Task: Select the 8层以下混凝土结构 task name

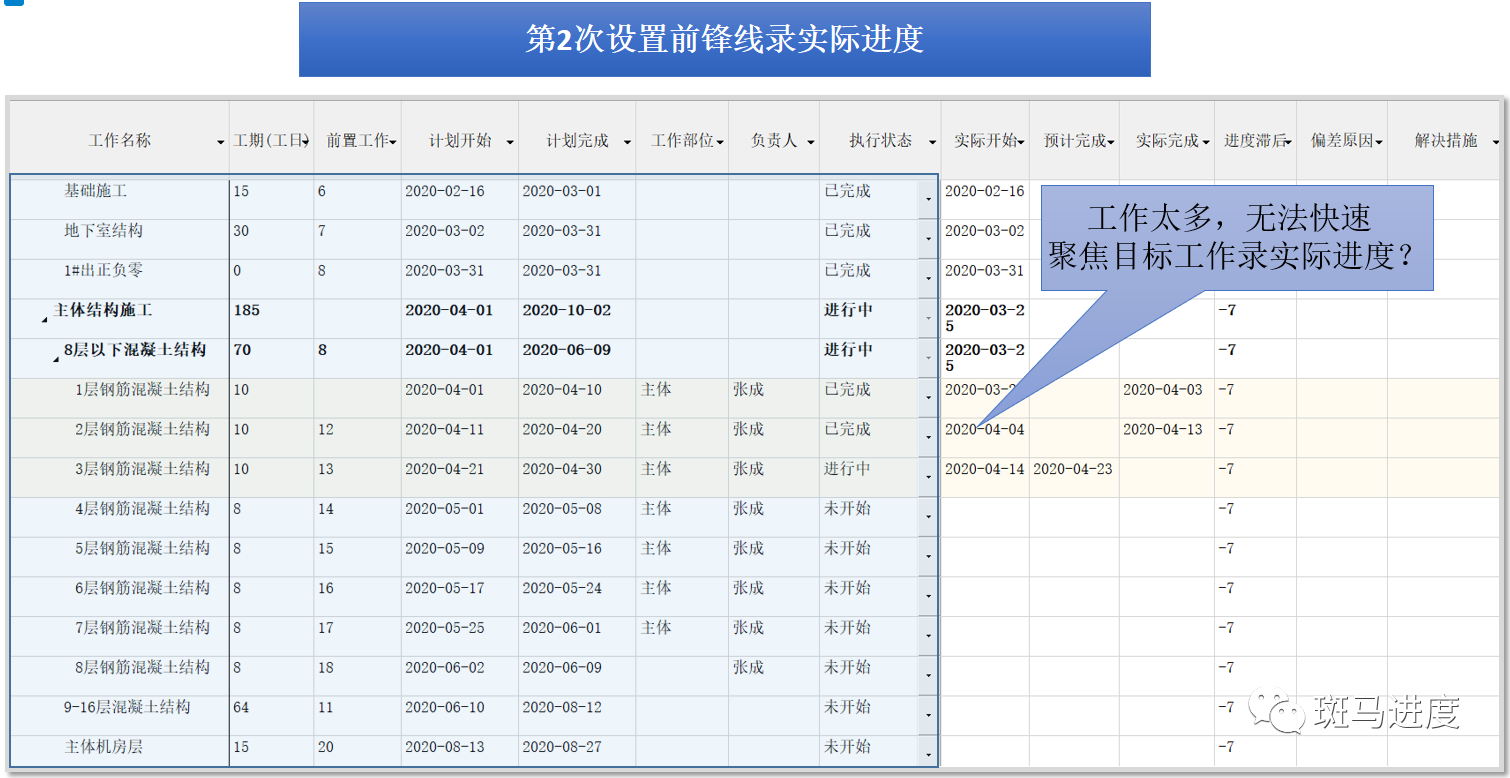Action: pos(135,350)
